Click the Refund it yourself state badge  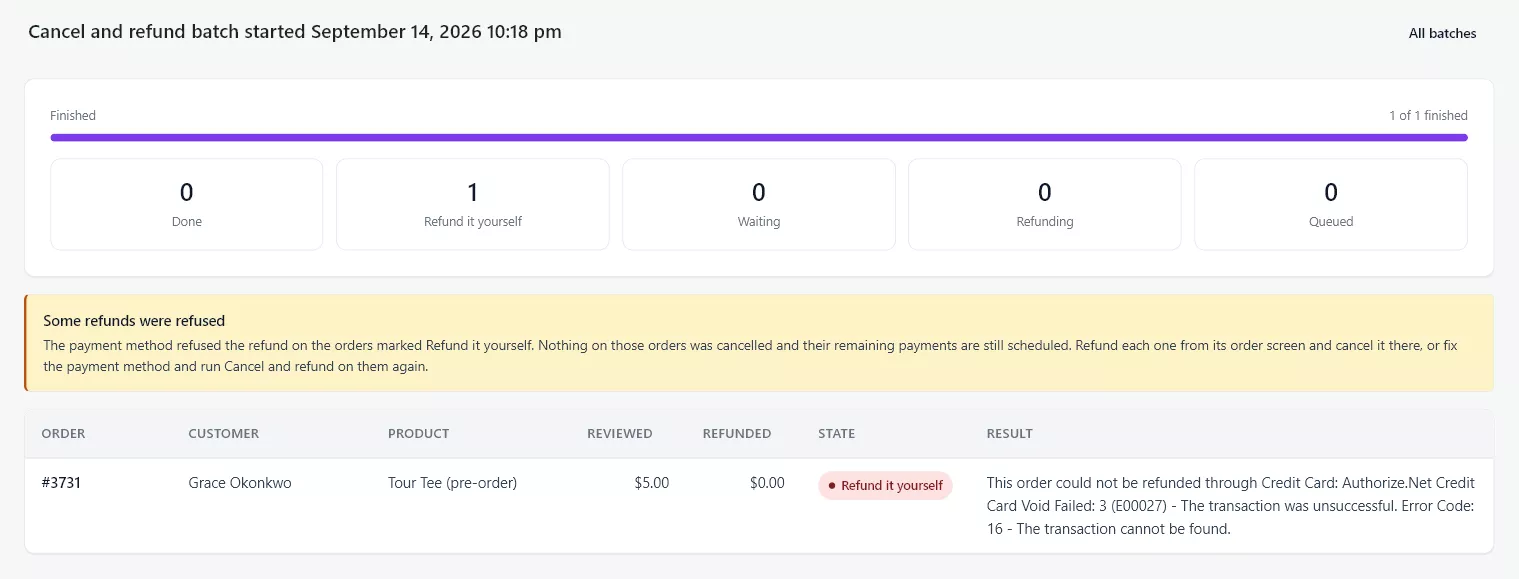click(x=885, y=485)
